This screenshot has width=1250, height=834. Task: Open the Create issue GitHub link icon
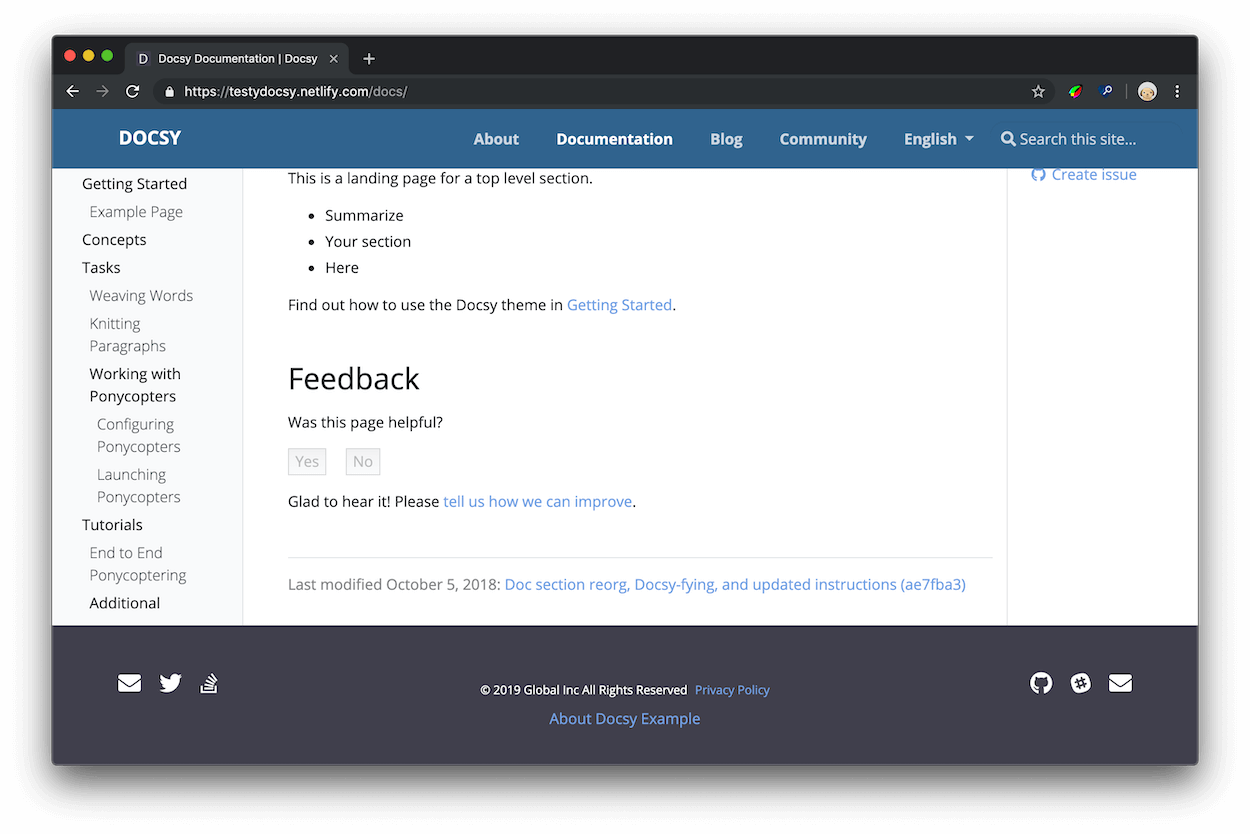pos(1037,174)
